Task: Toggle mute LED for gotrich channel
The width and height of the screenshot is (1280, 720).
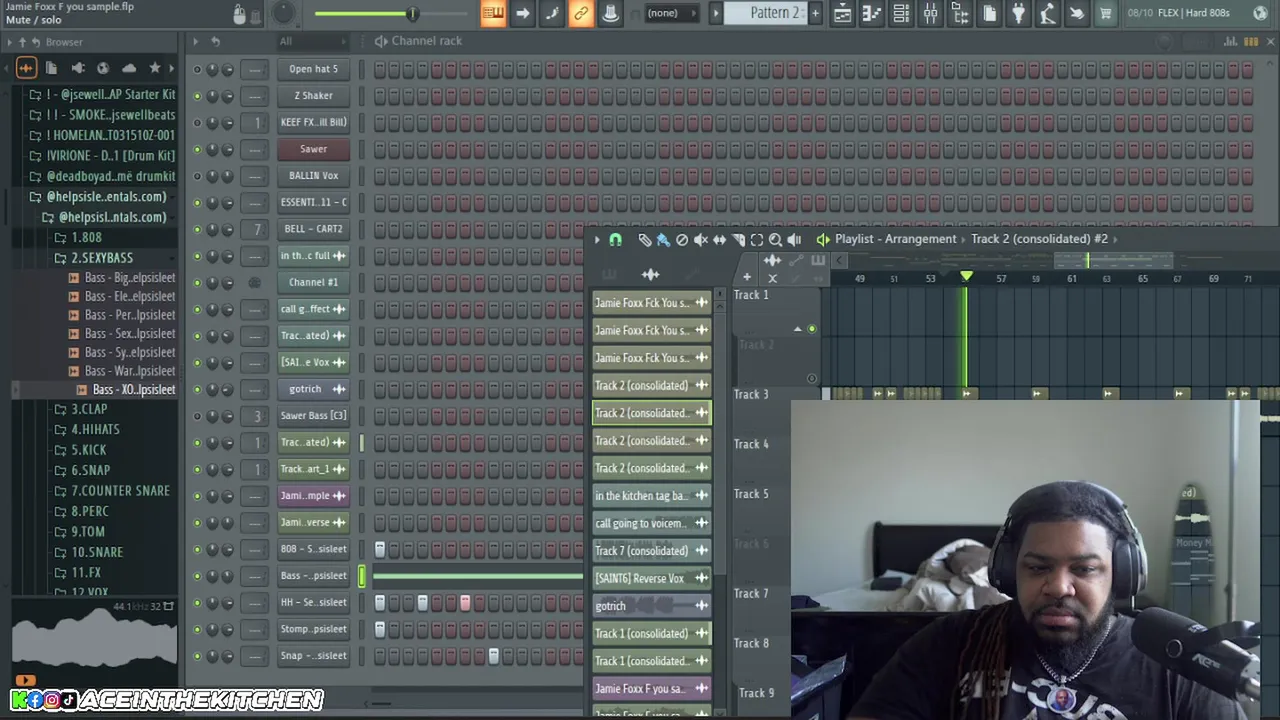Action: point(197,389)
